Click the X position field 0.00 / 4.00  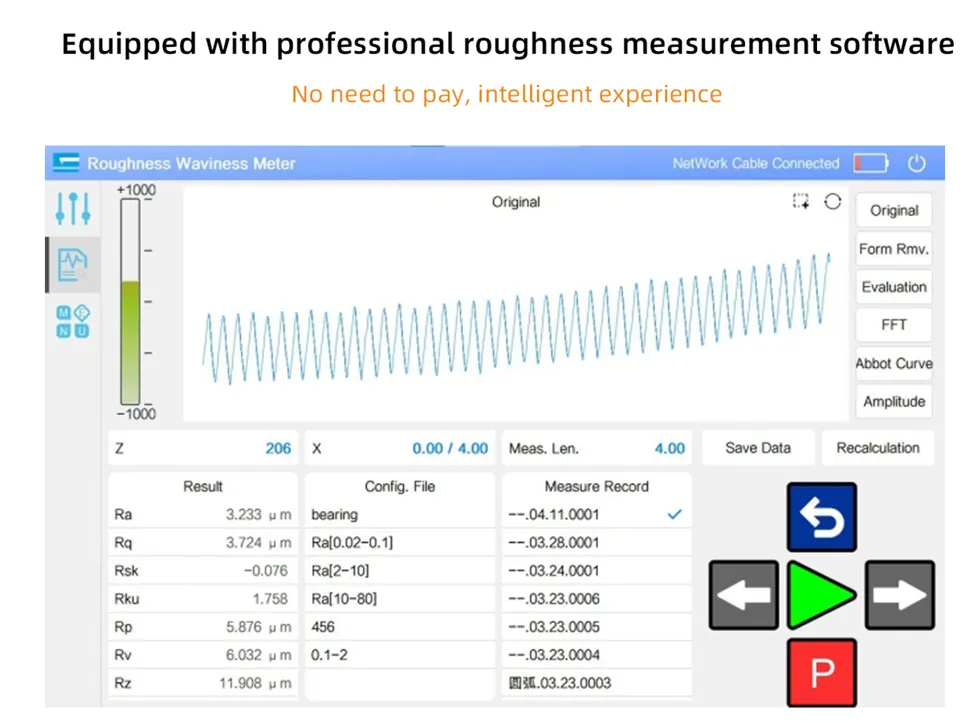click(400, 448)
